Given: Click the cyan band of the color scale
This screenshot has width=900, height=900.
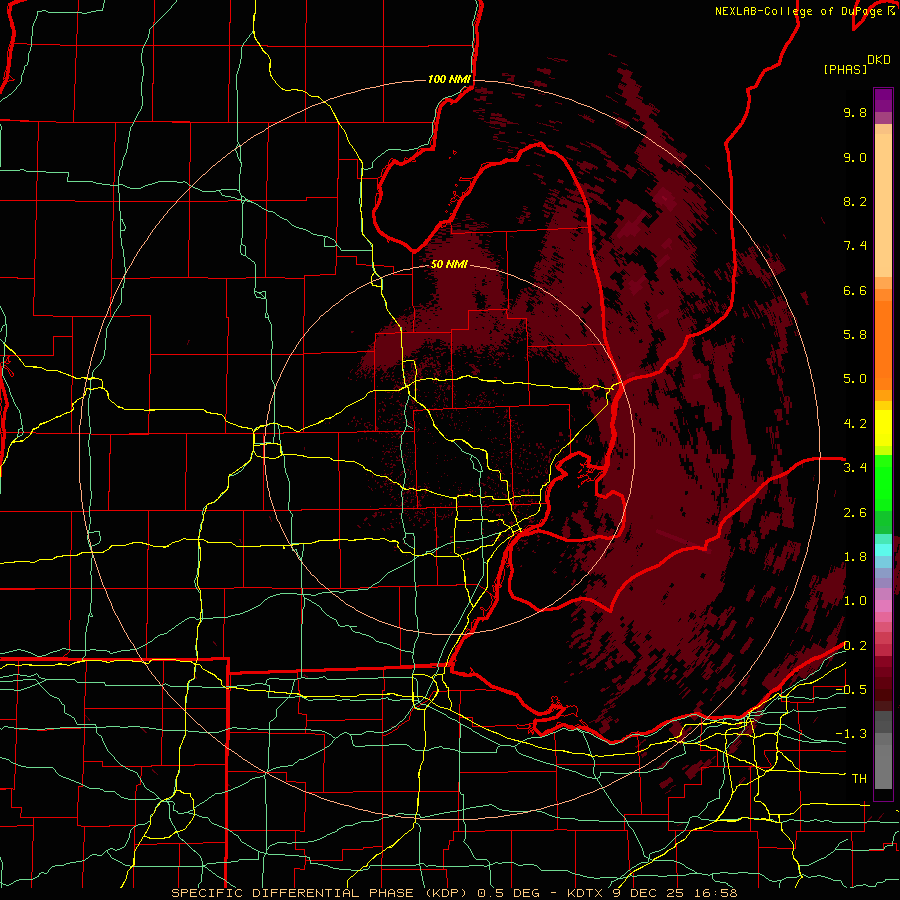Looking at the screenshot, I should [883, 550].
